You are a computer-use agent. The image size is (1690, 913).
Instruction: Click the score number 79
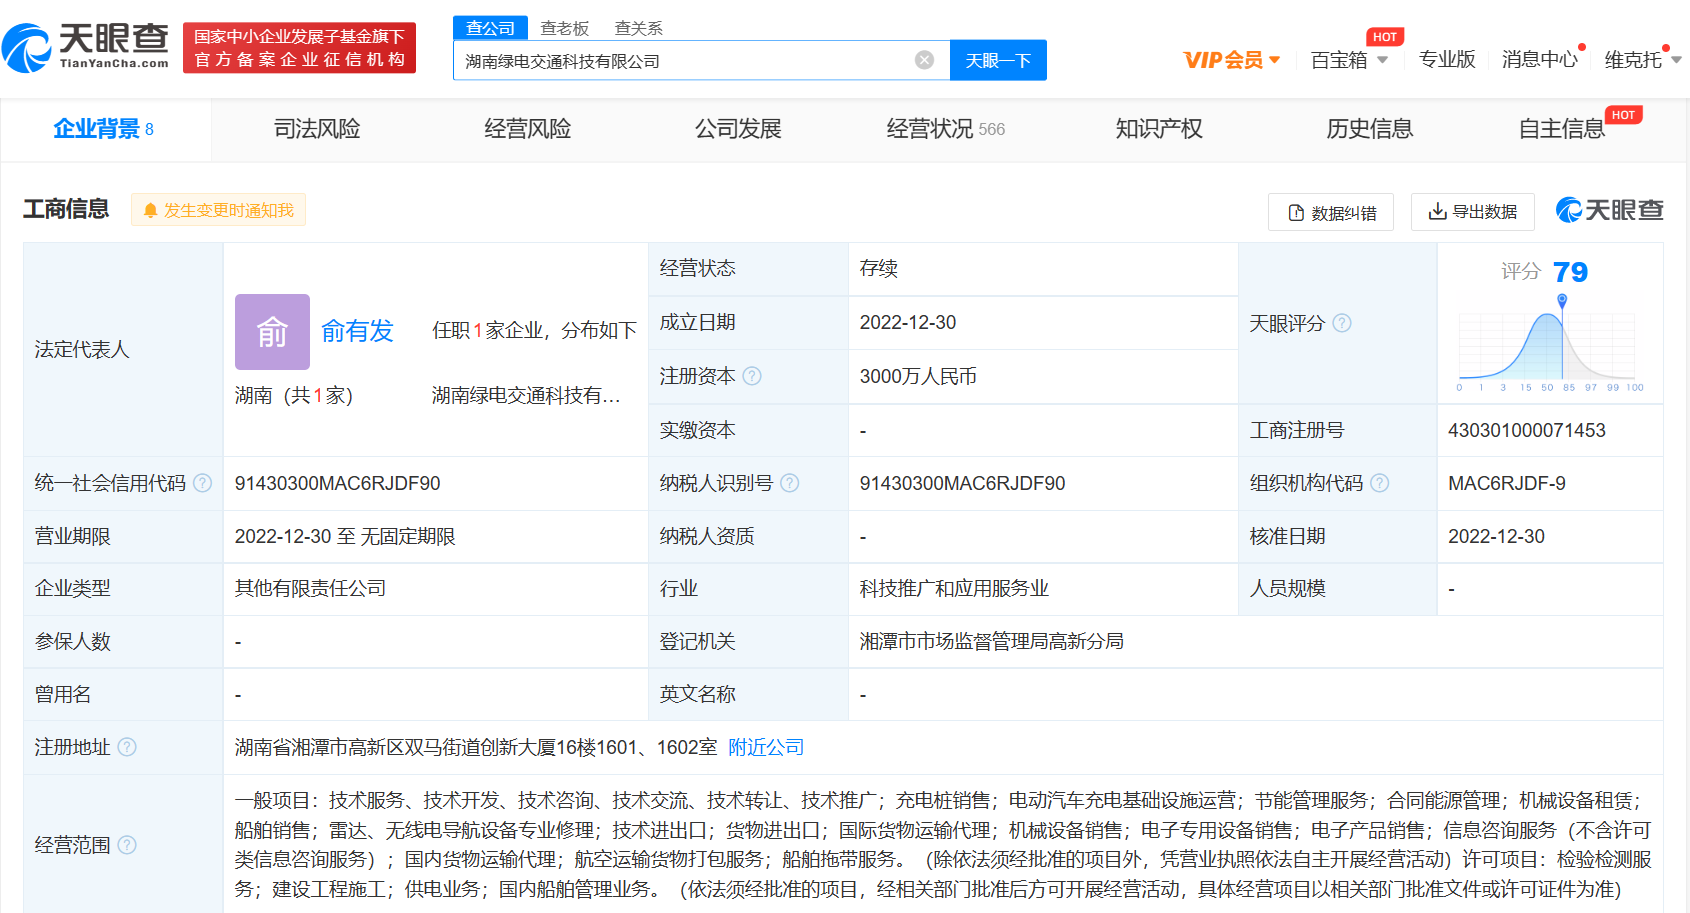click(x=1570, y=272)
